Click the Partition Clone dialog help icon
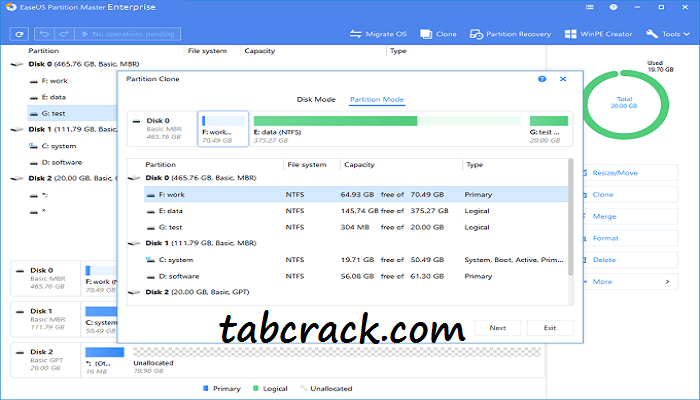The height and width of the screenshot is (400, 700). click(542, 79)
